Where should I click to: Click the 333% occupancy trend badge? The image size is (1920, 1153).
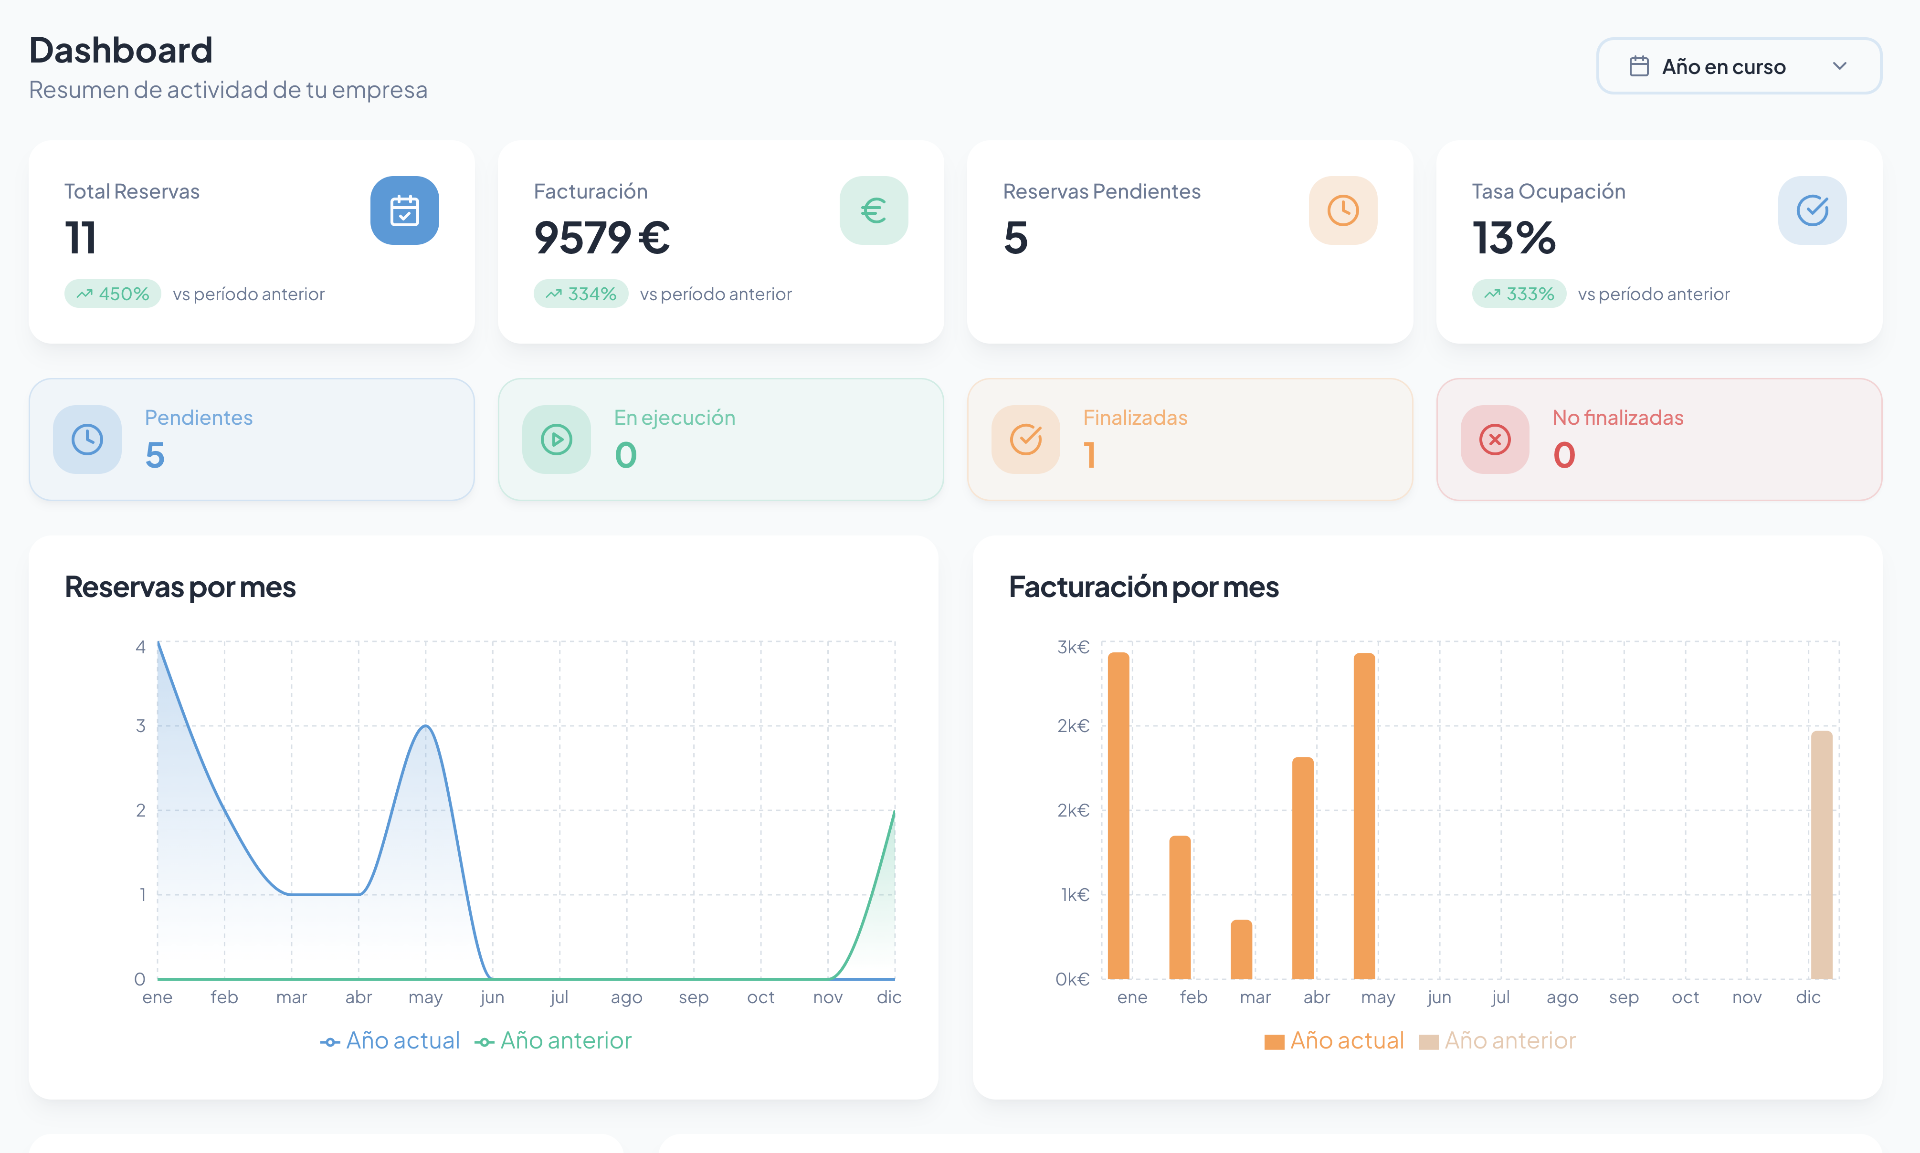tap(1518, 294)
